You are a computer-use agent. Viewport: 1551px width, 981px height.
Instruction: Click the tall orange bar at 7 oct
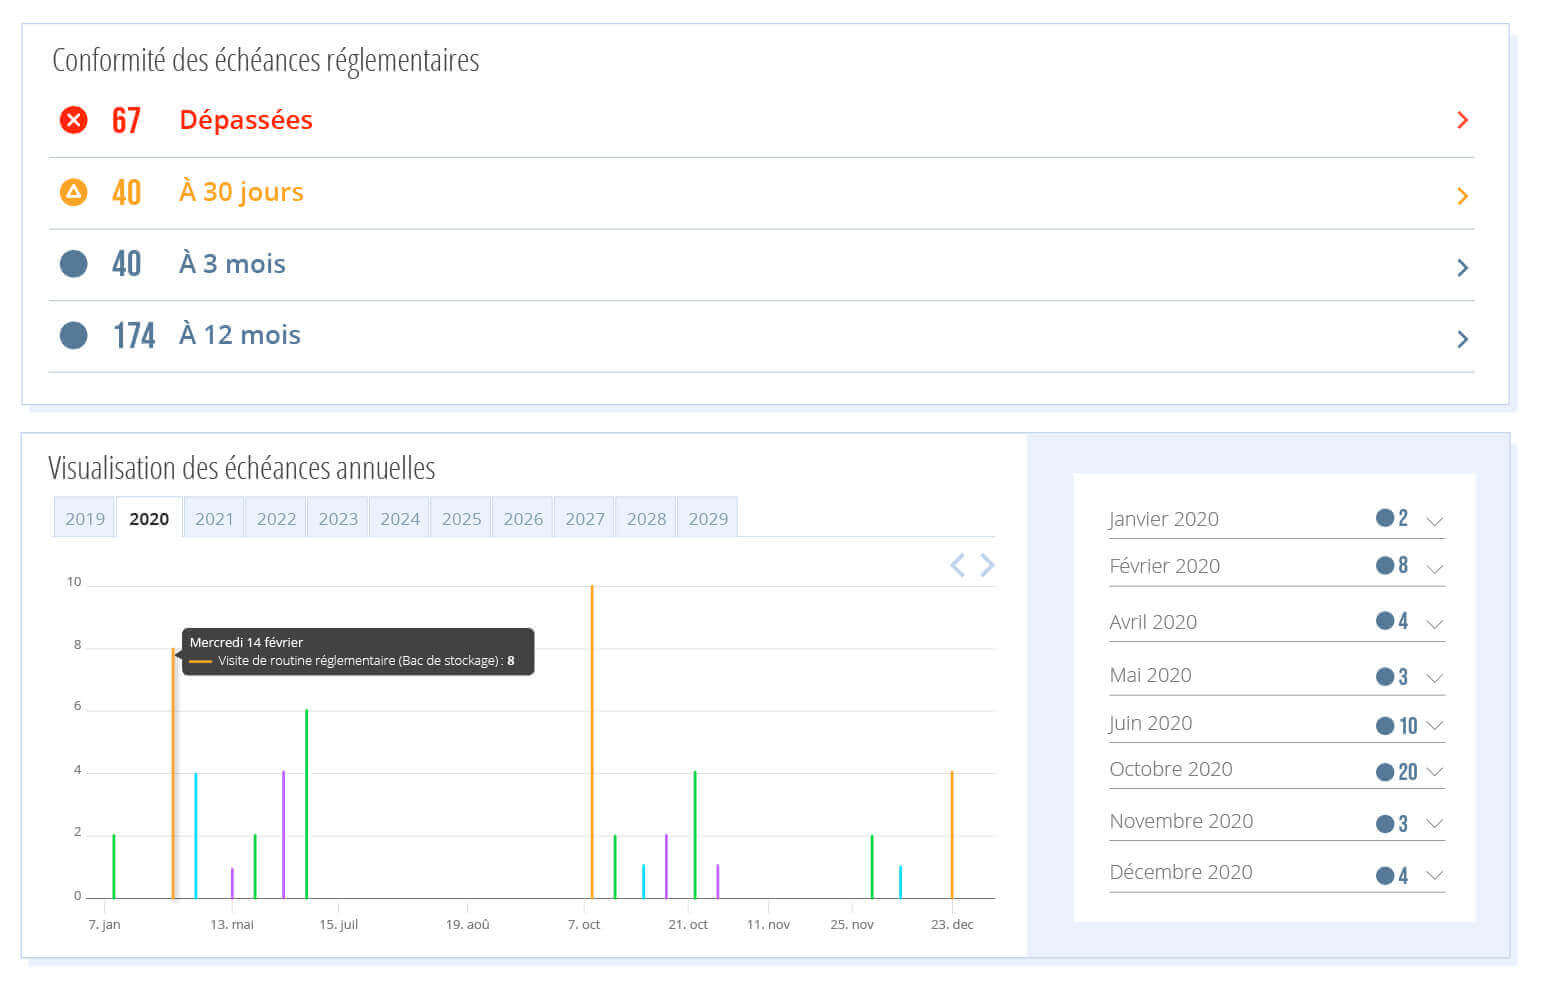(592, 740)
